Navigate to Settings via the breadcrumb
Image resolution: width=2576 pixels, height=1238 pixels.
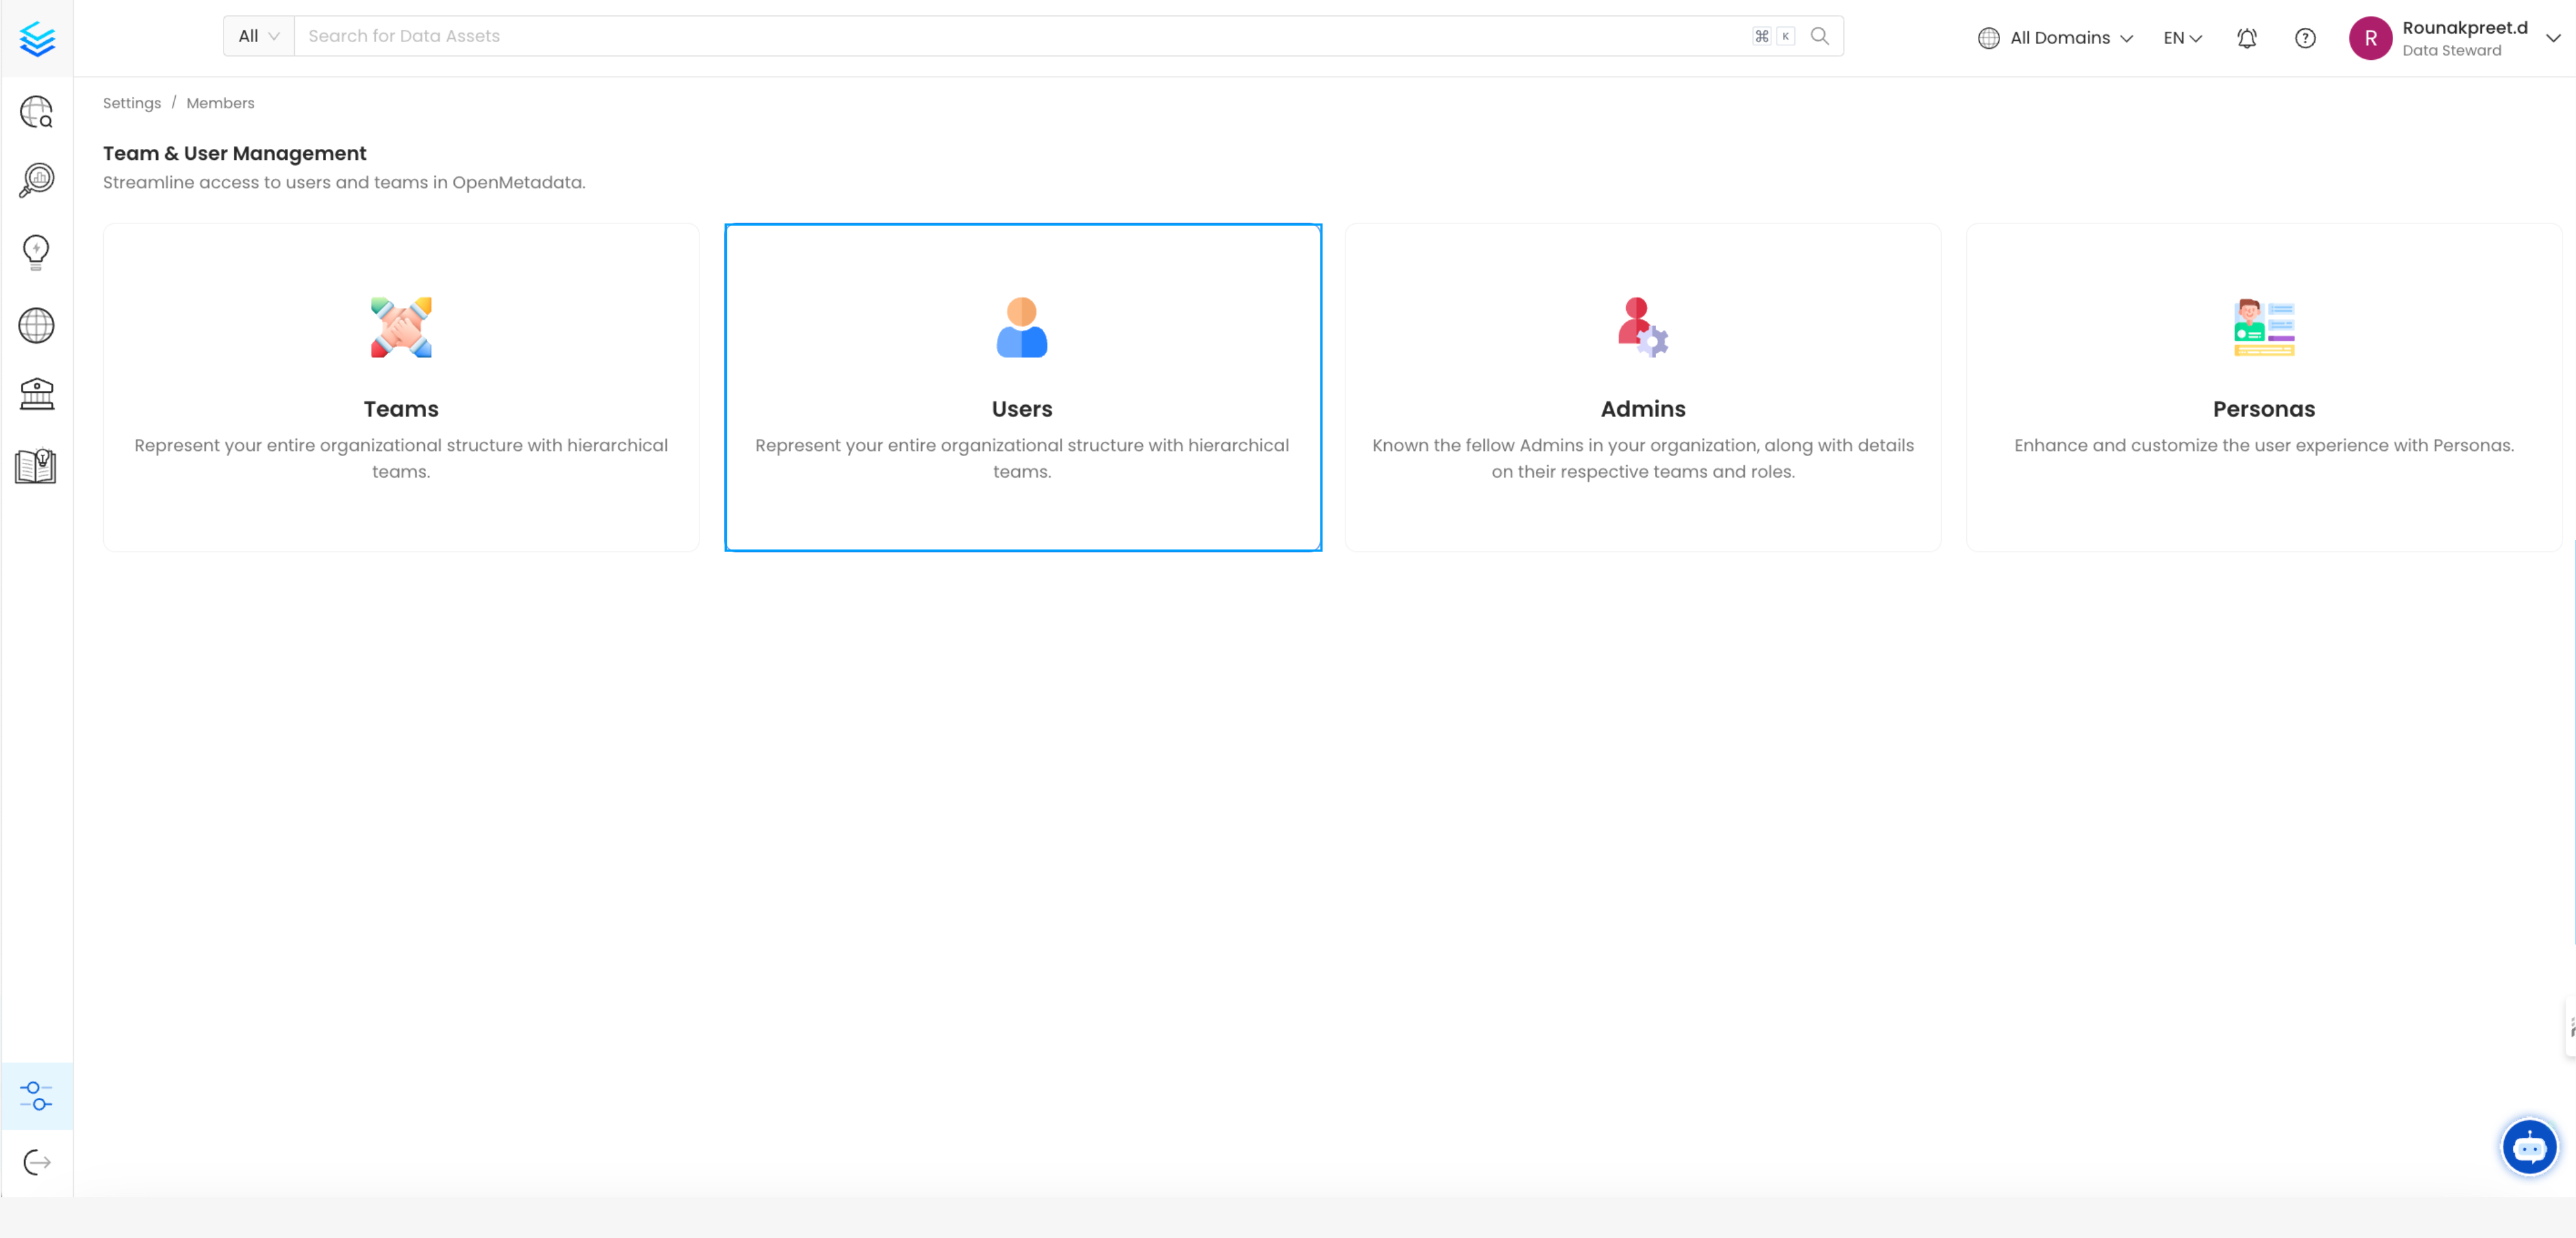pyautogui.click(x=131, y=102)
